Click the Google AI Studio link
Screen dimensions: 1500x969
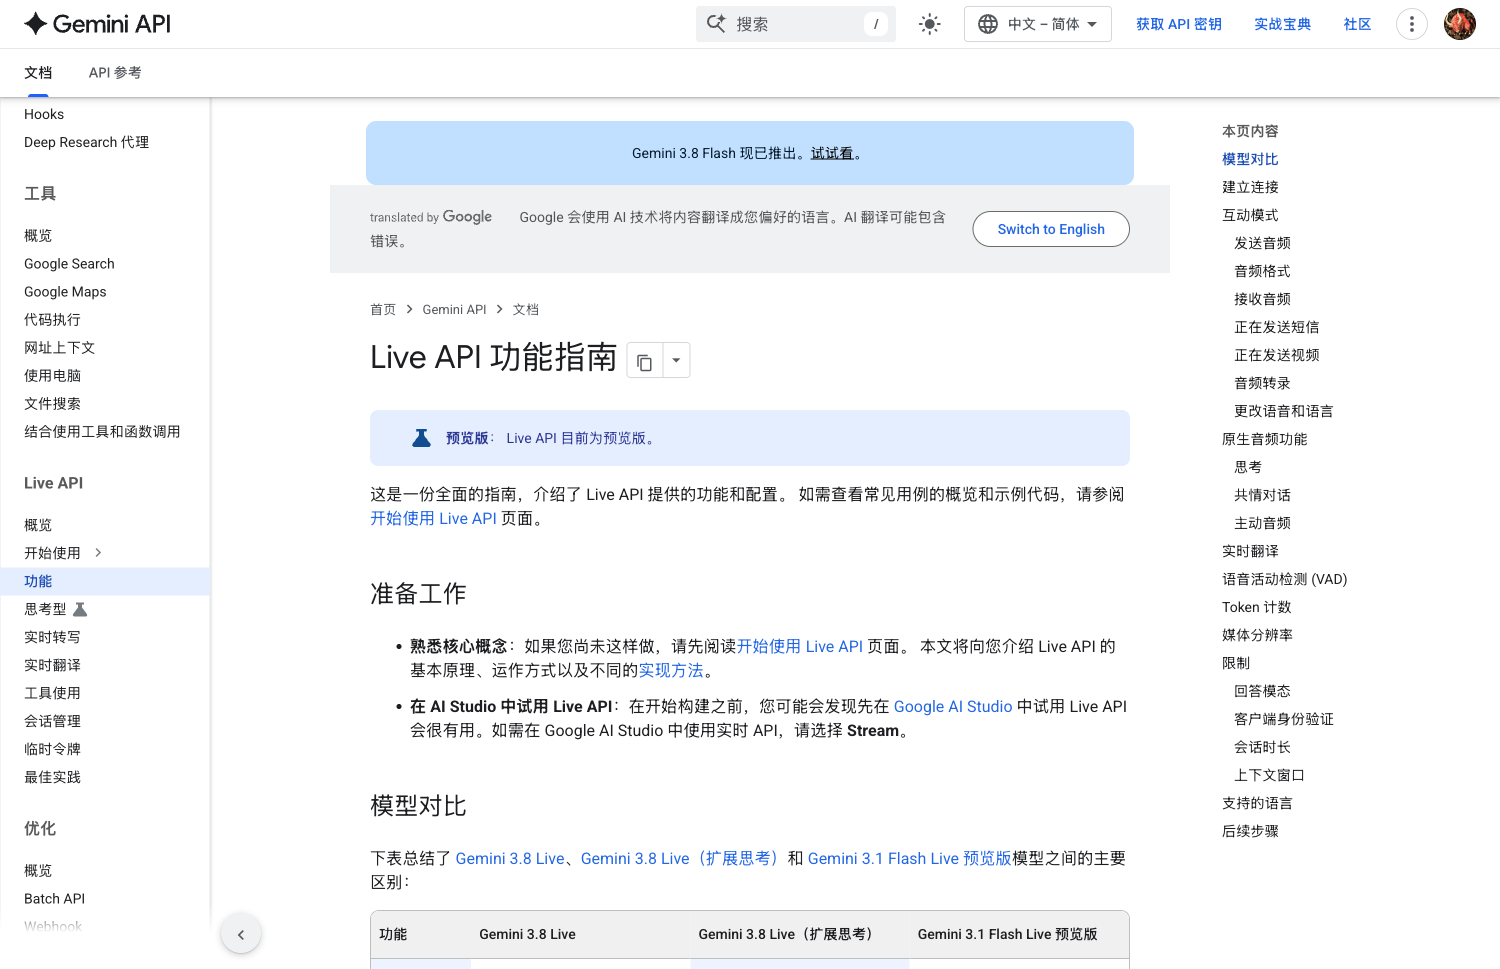953,706
